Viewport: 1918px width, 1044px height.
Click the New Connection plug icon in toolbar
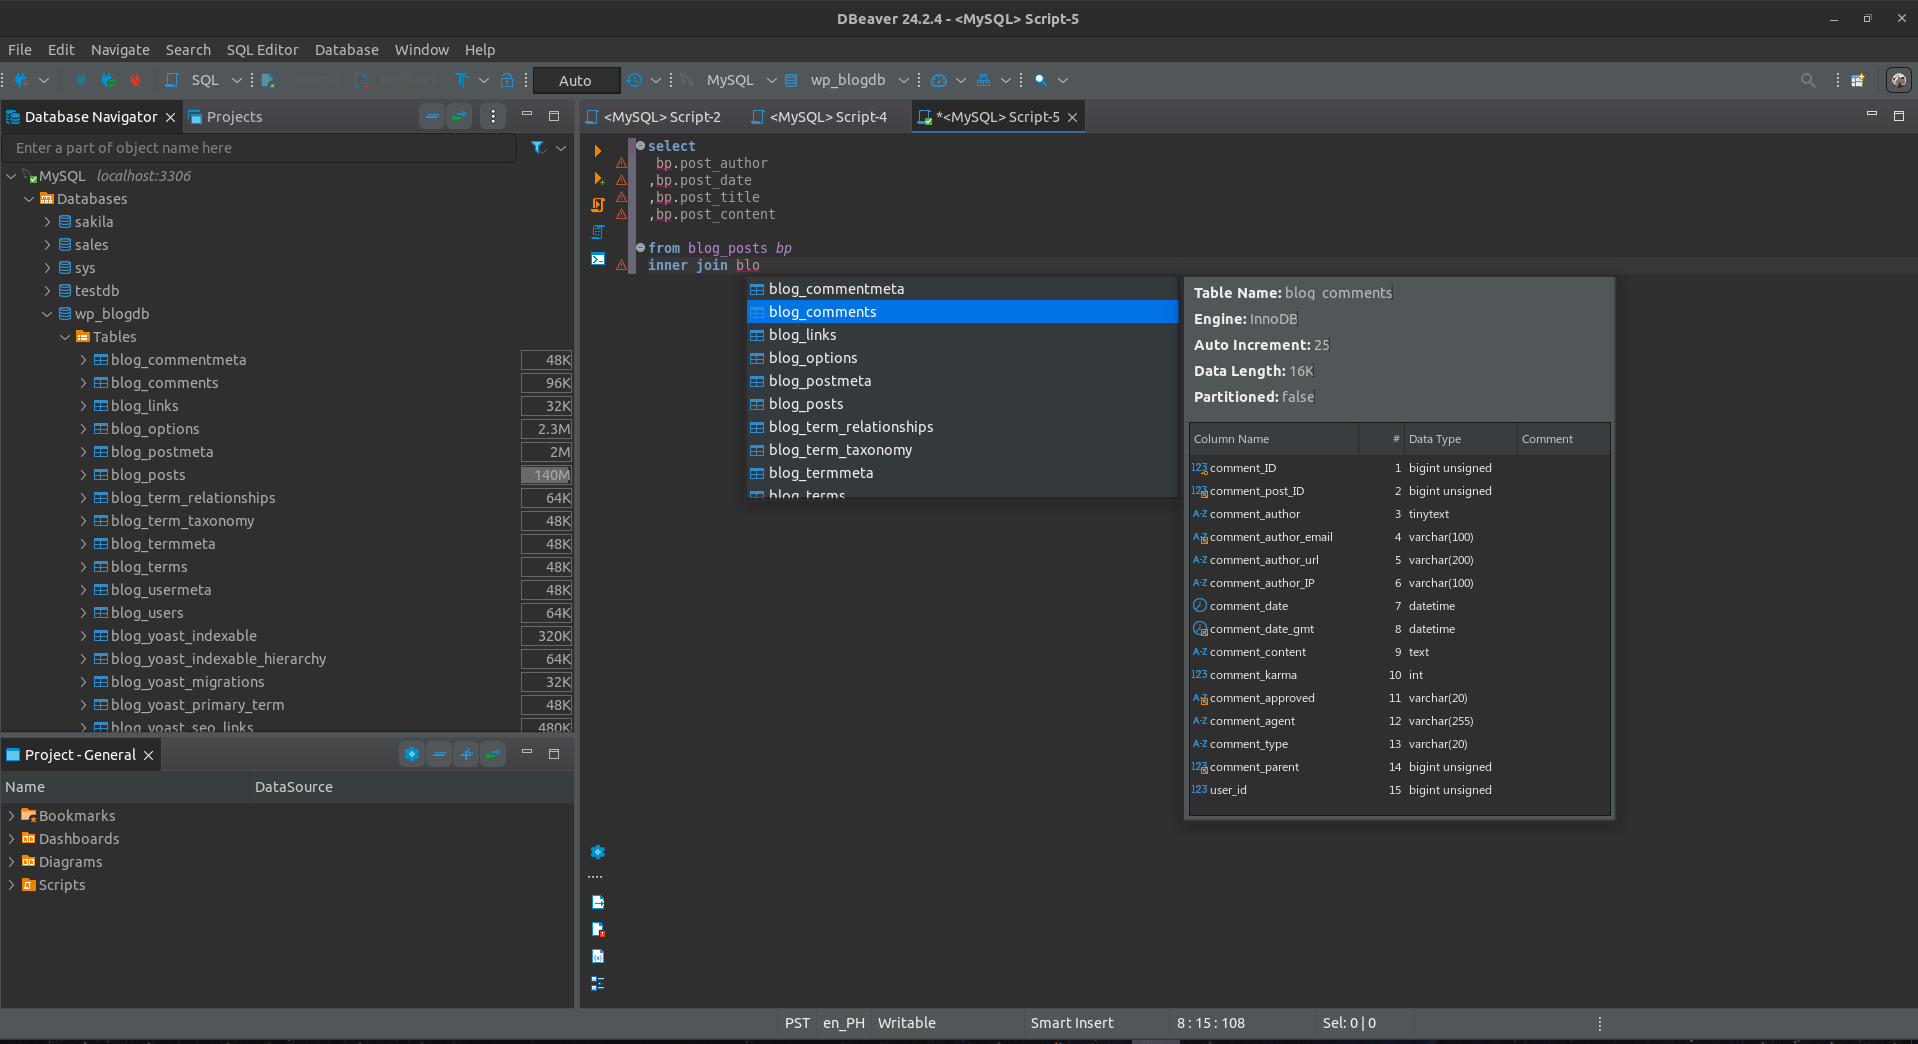coord(20,80)
